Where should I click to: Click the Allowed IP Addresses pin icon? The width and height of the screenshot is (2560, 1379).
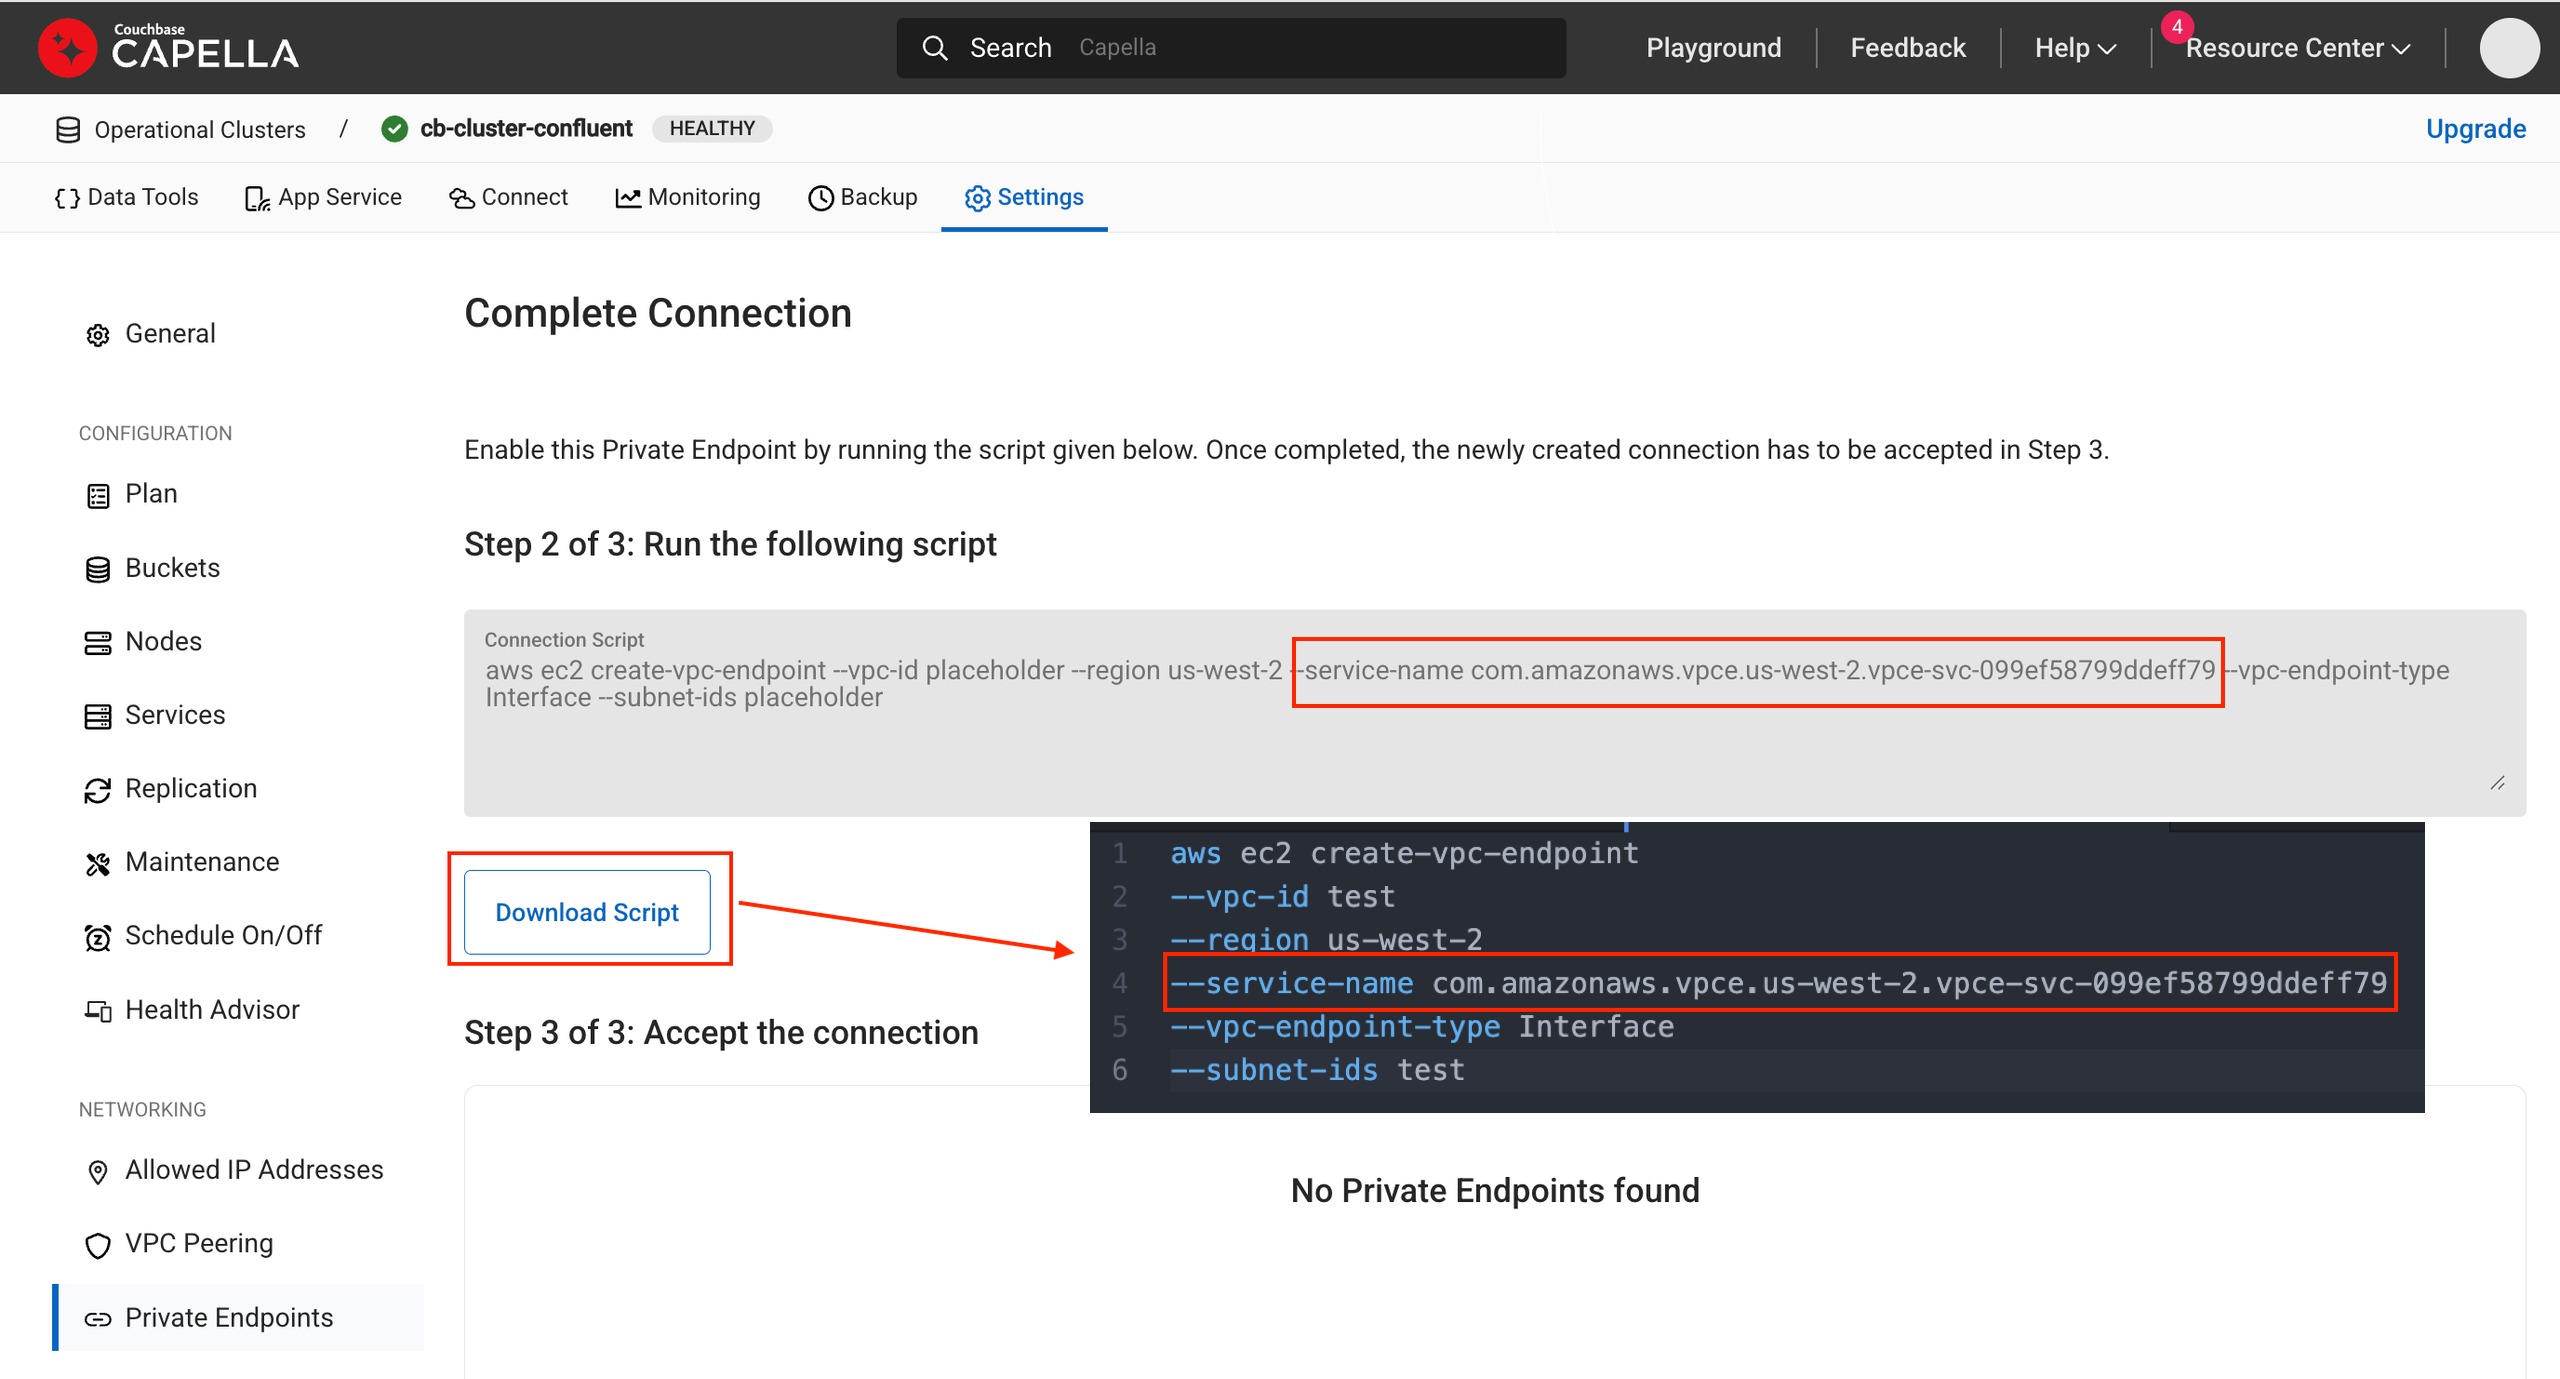tap(97, 1171)
